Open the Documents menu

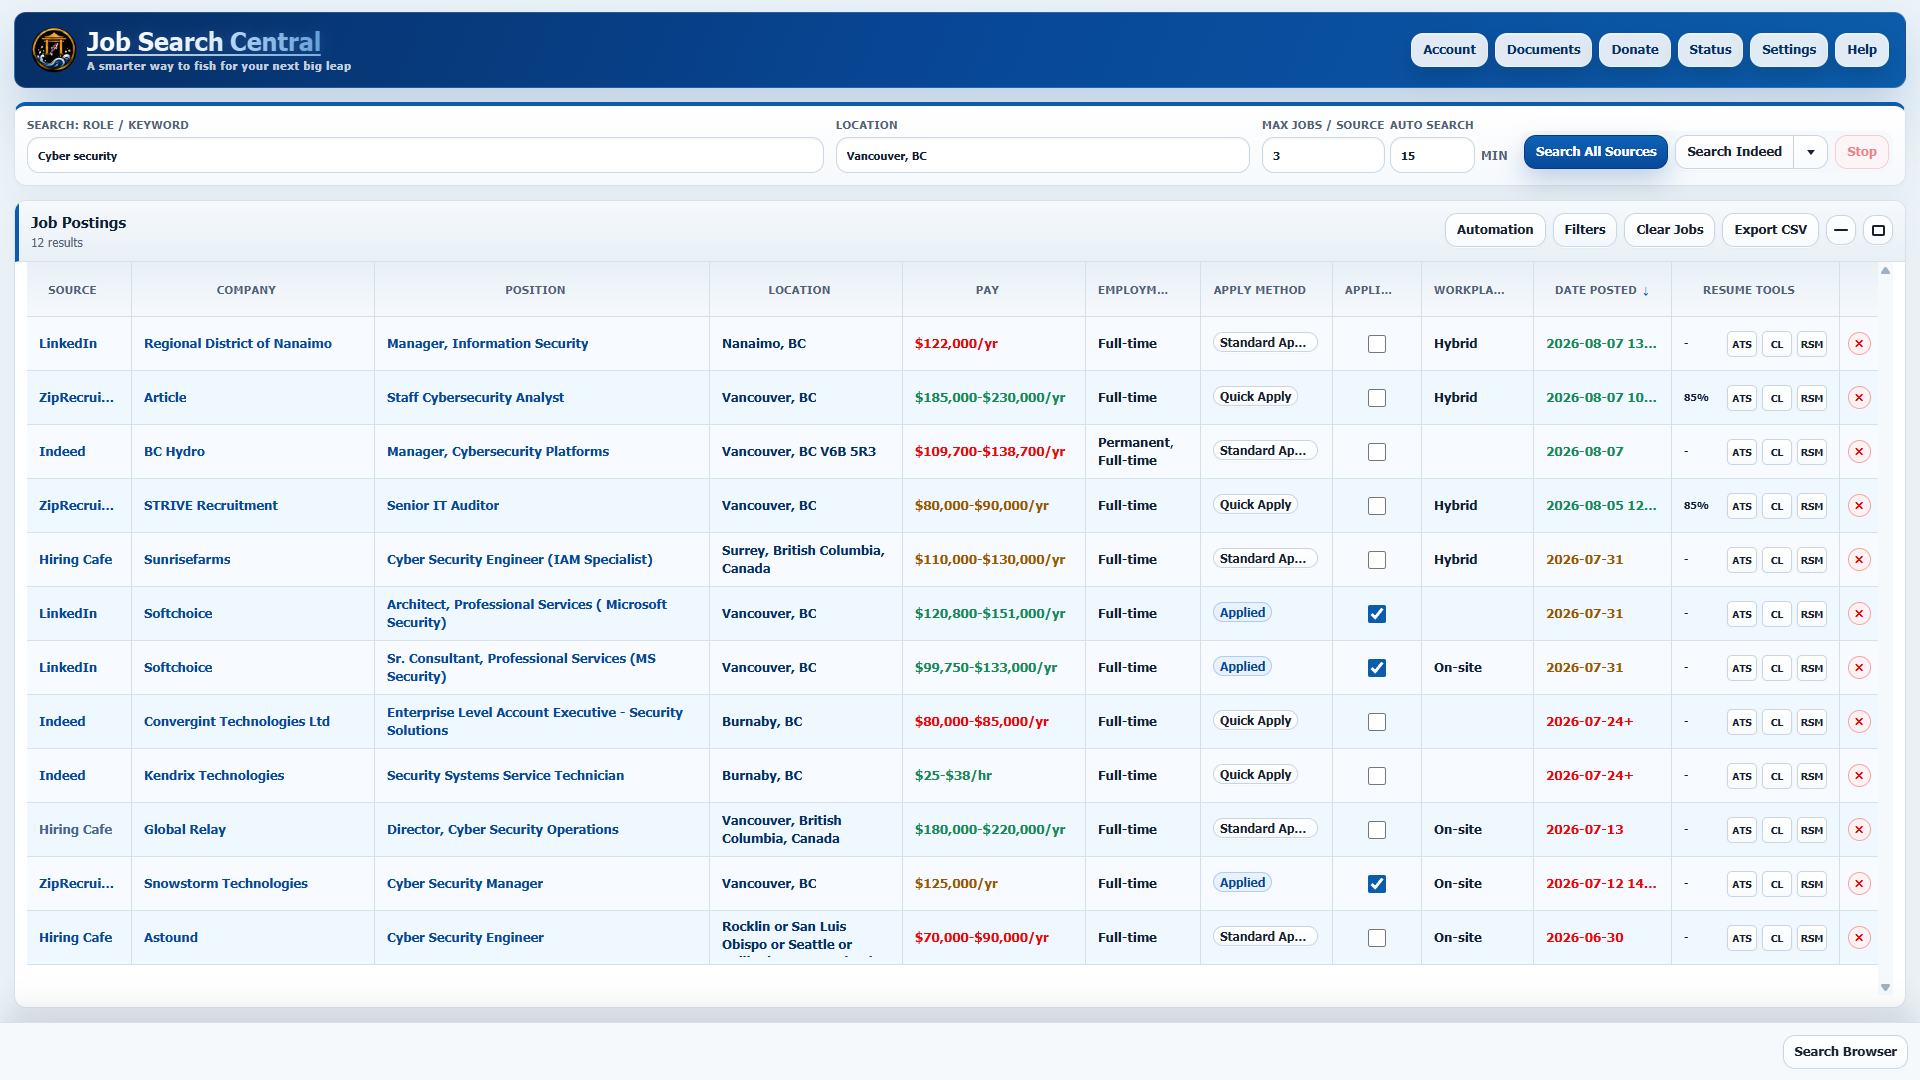(1543, 50)
